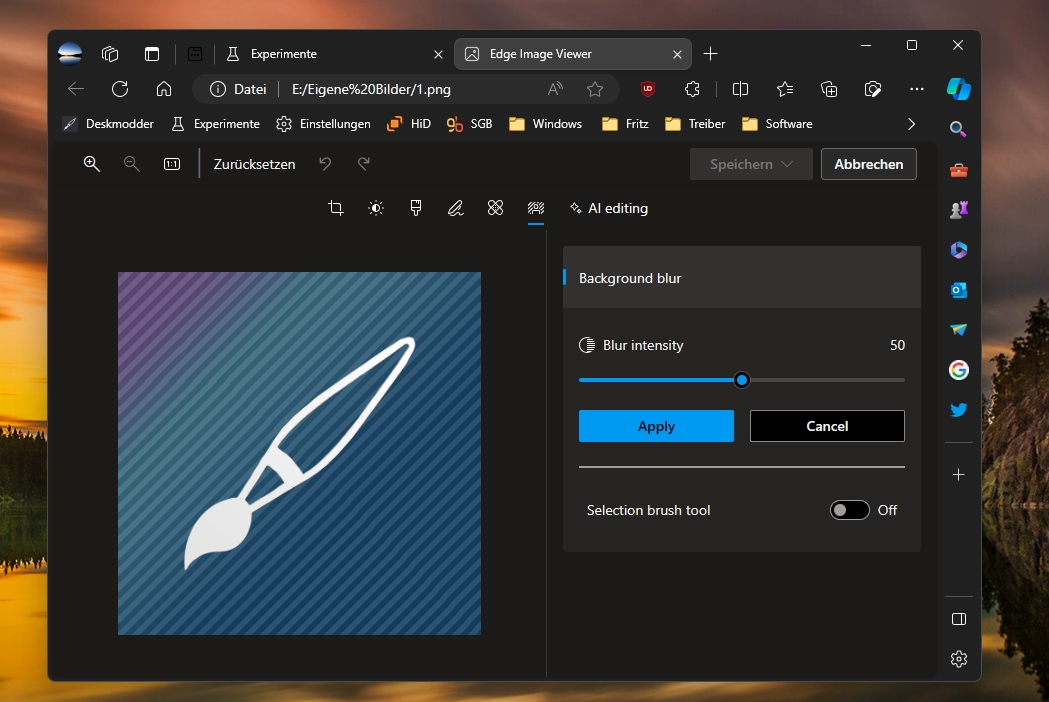Screen dimensions: 1049x702
Task: Expand the bookmarks overflow chevron
Action: tap(911, 124)
